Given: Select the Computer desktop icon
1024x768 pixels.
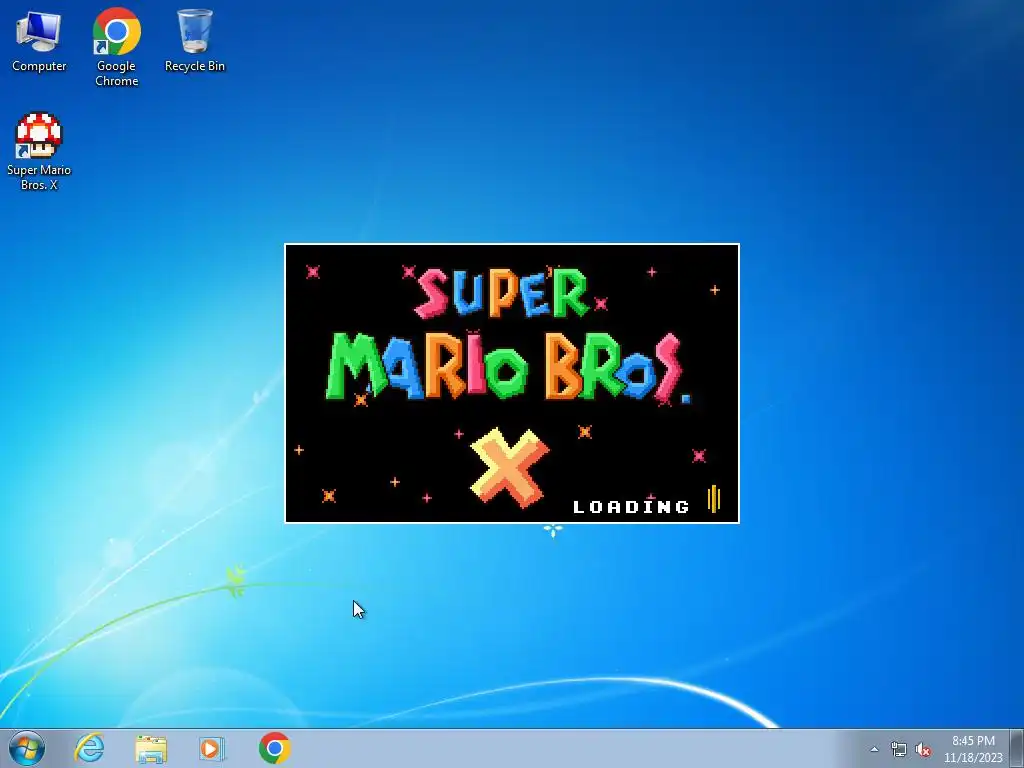Looking at the screenshot, I should (x=39, y=40).
